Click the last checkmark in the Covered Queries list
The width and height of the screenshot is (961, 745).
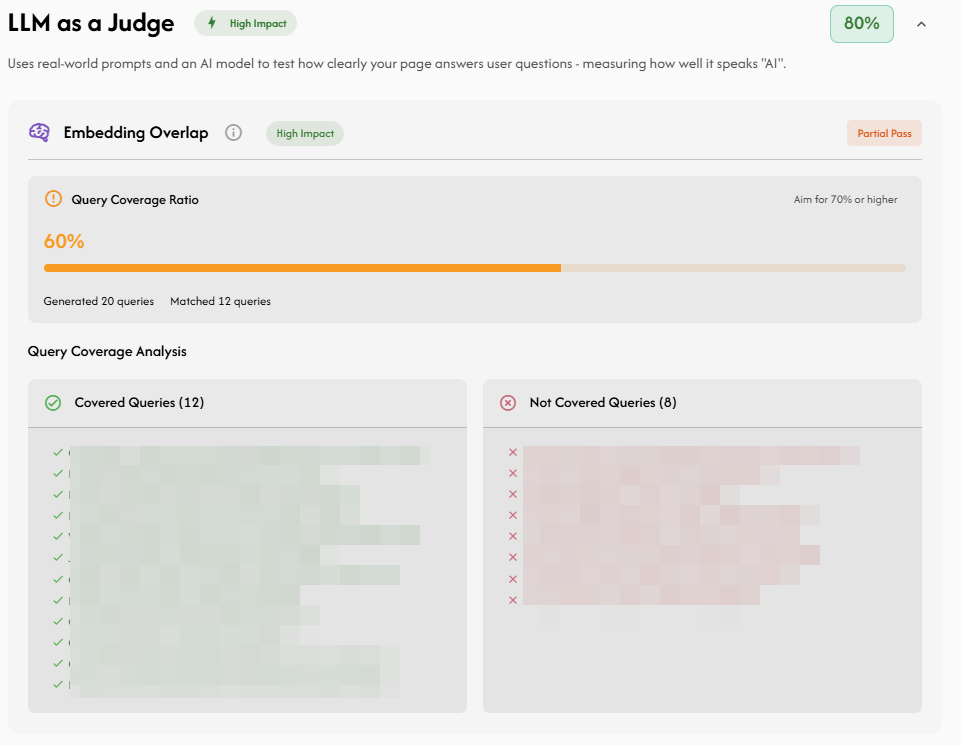click(x=58, y=684)
